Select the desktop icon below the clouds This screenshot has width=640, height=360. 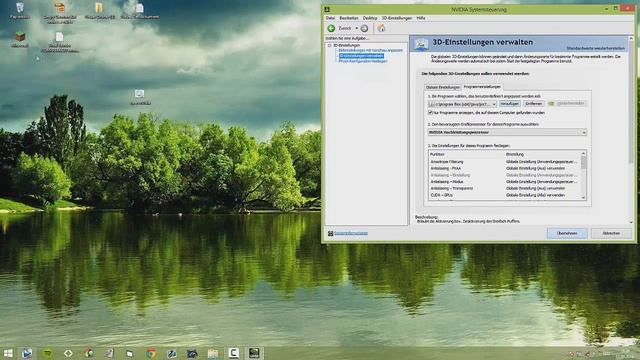140,97
